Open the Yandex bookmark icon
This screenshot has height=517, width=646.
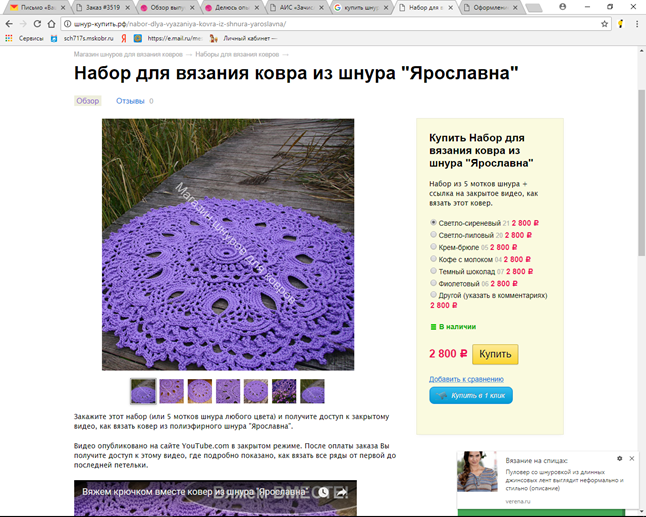coord(123,38)
